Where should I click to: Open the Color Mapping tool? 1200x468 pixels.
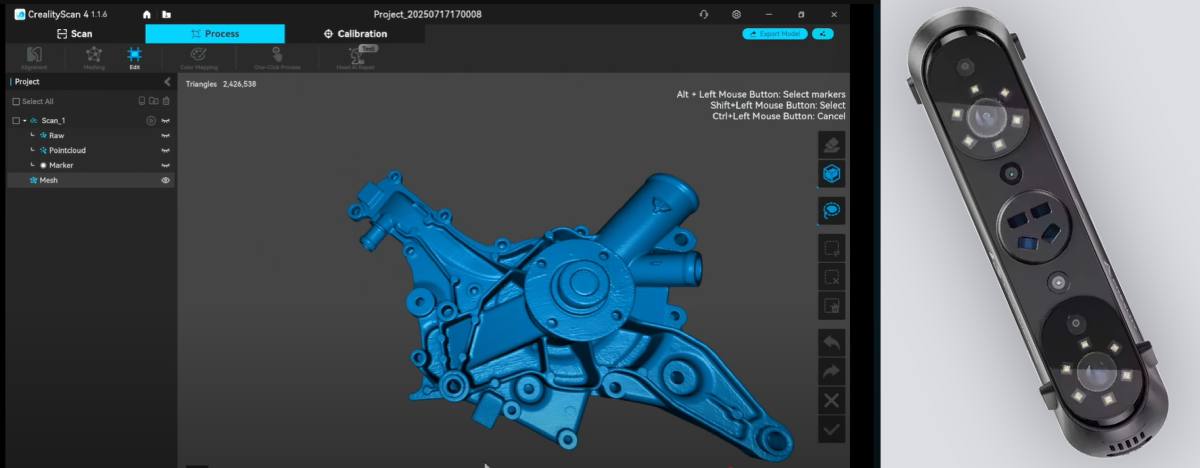200,56
